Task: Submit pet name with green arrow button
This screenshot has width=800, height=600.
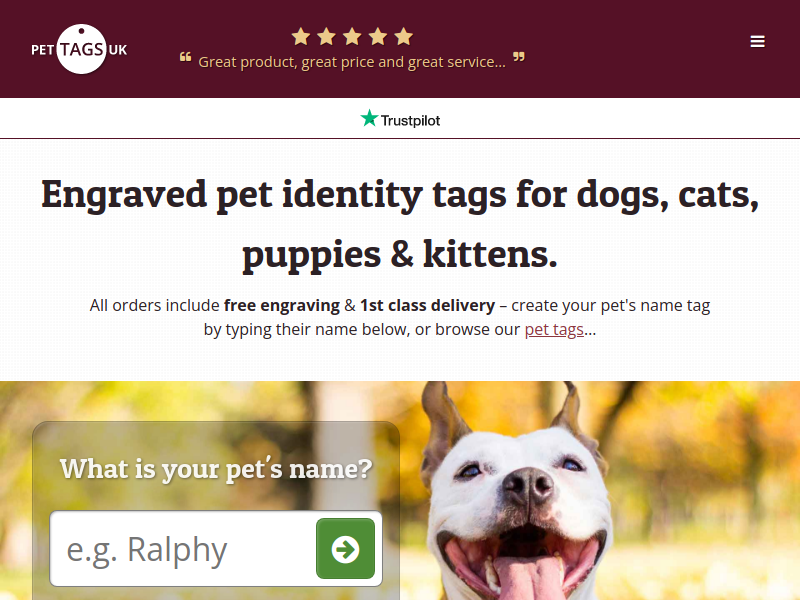Action: (345, 548)
